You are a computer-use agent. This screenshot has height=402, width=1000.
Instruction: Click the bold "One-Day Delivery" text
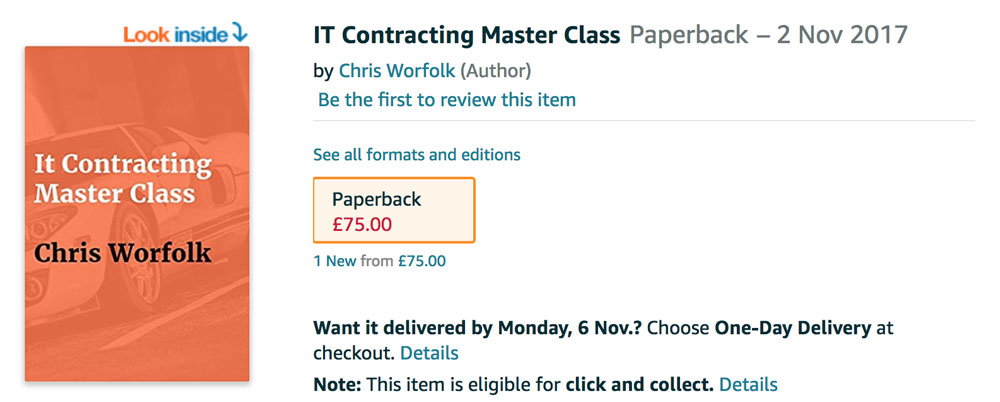pos(793,327)
